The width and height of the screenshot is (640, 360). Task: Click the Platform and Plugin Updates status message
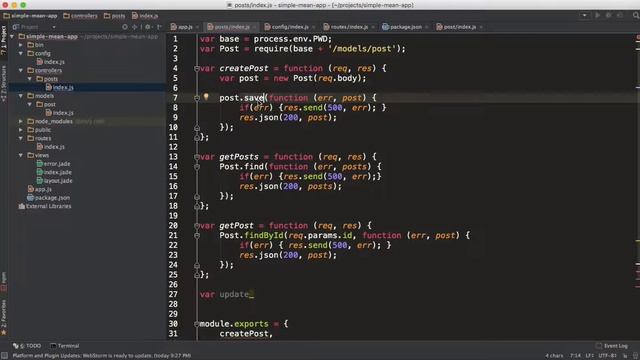(x=102, y=356)
